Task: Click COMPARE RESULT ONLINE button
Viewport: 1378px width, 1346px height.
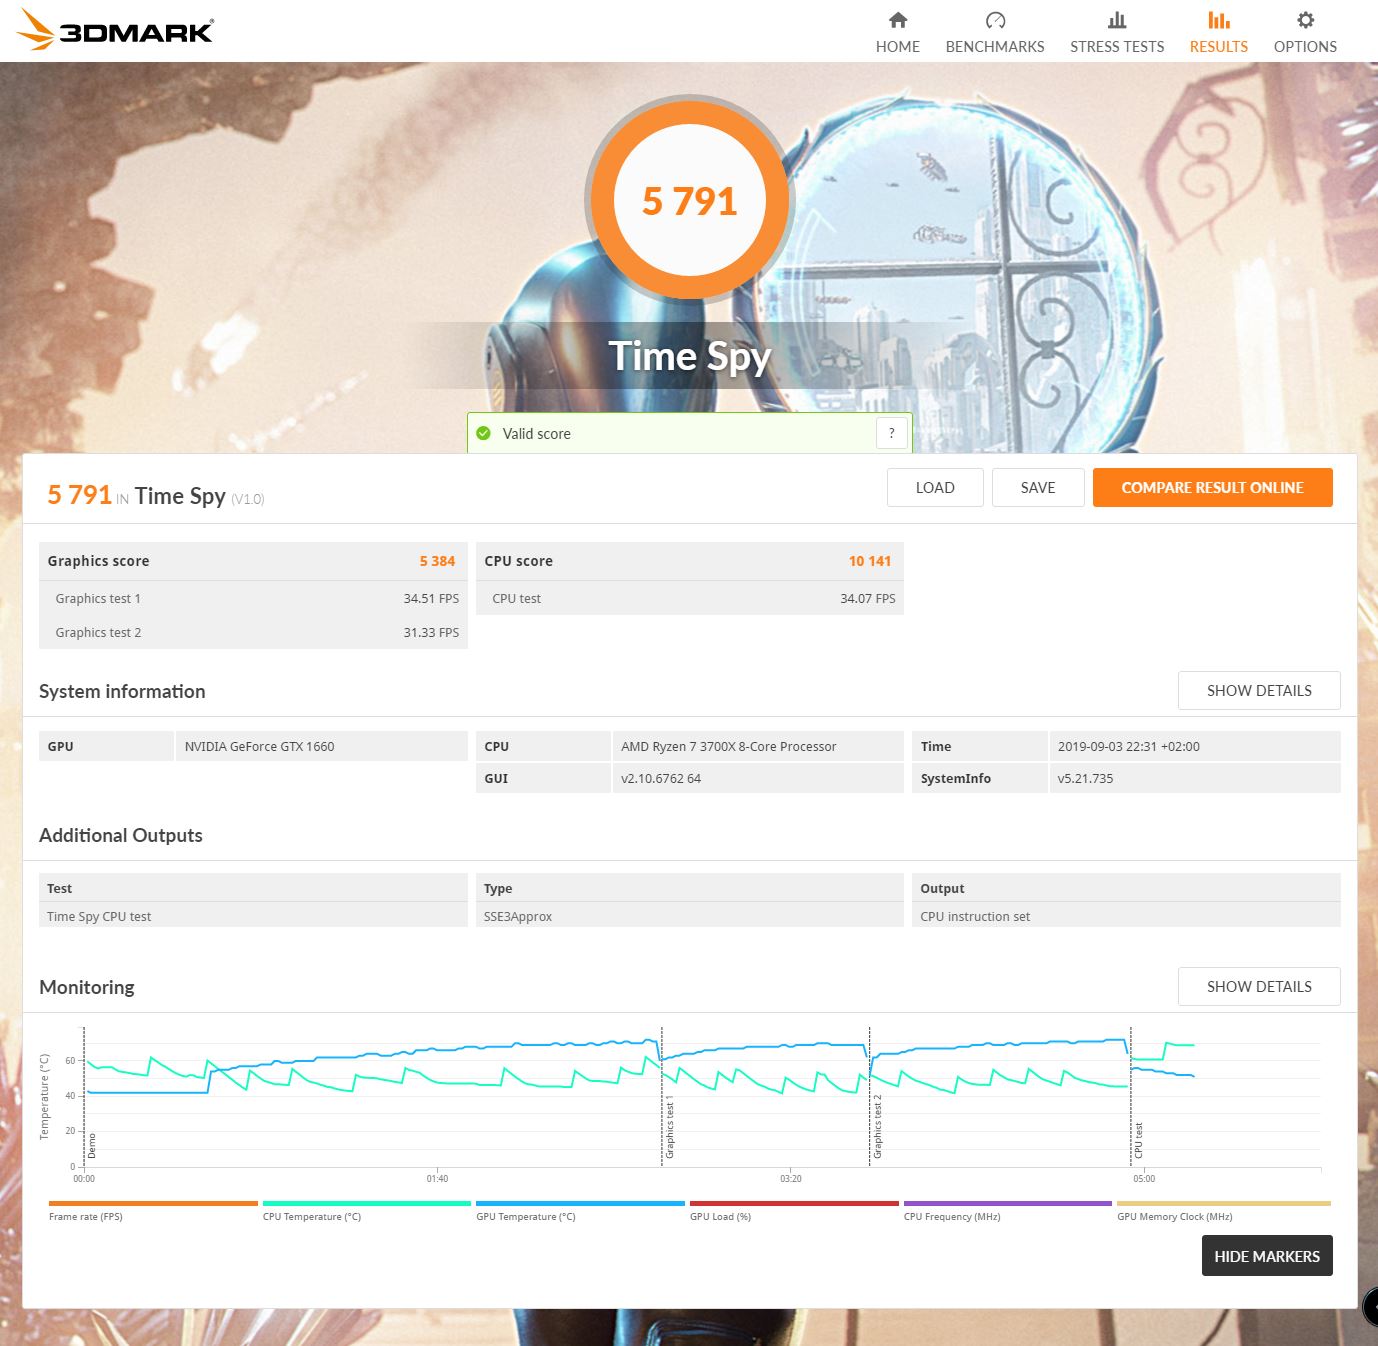Action: click(x=1212, y=487)
